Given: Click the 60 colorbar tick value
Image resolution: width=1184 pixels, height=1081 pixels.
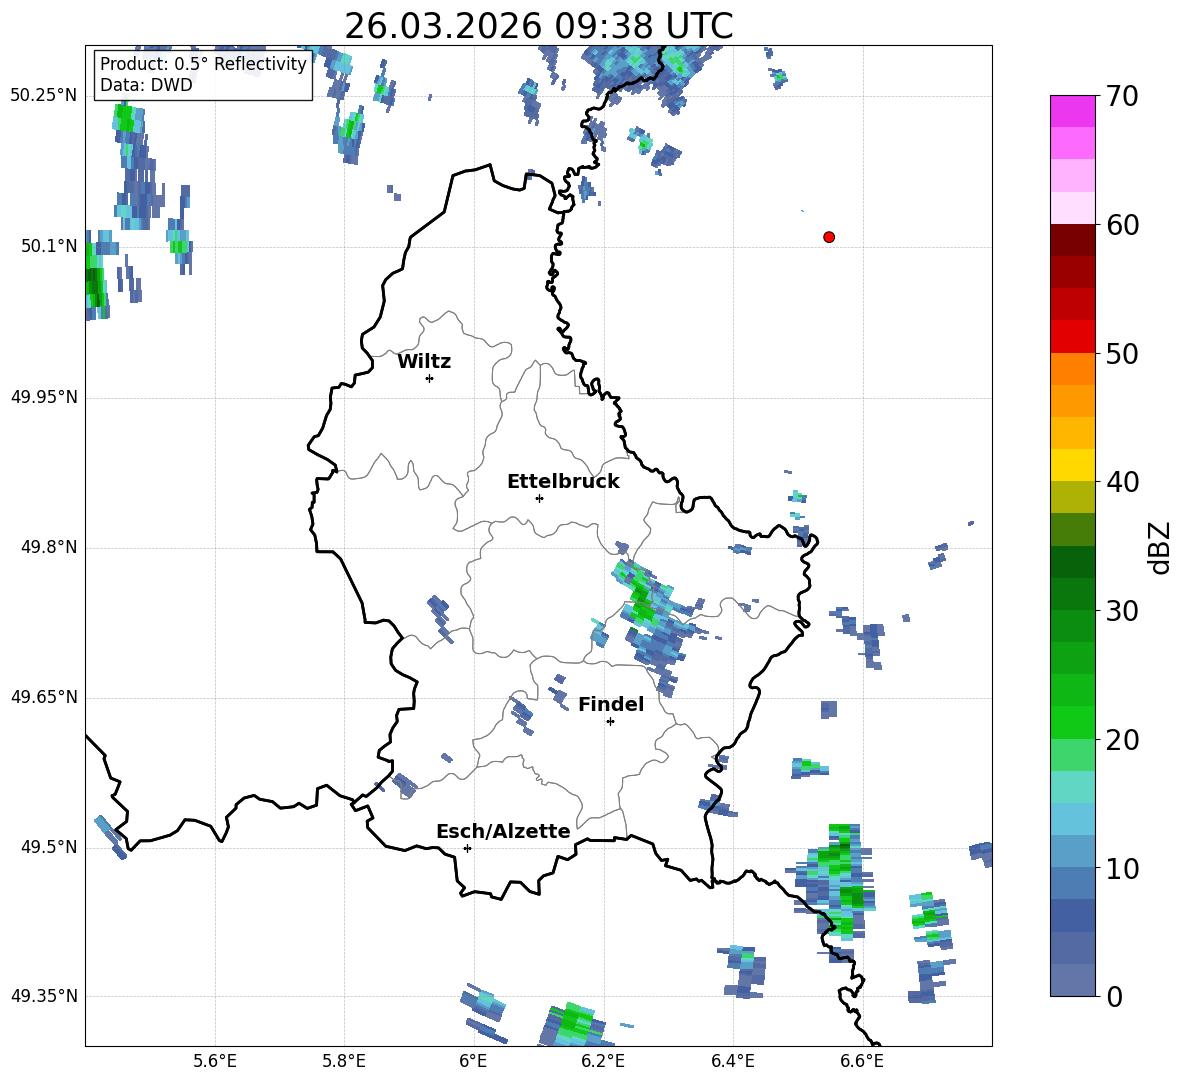Looking at the screenshot, I should (x=1122, y=225).
